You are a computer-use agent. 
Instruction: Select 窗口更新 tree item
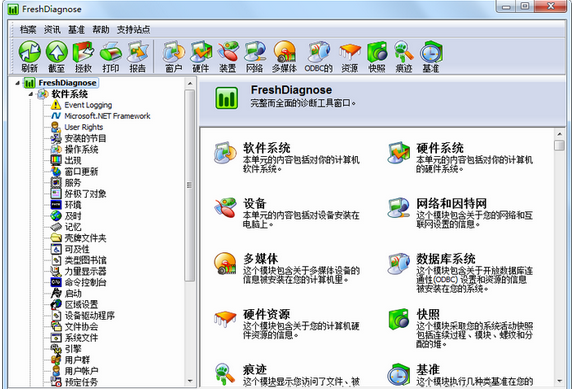pyautogui.click(x=81, y=172)
